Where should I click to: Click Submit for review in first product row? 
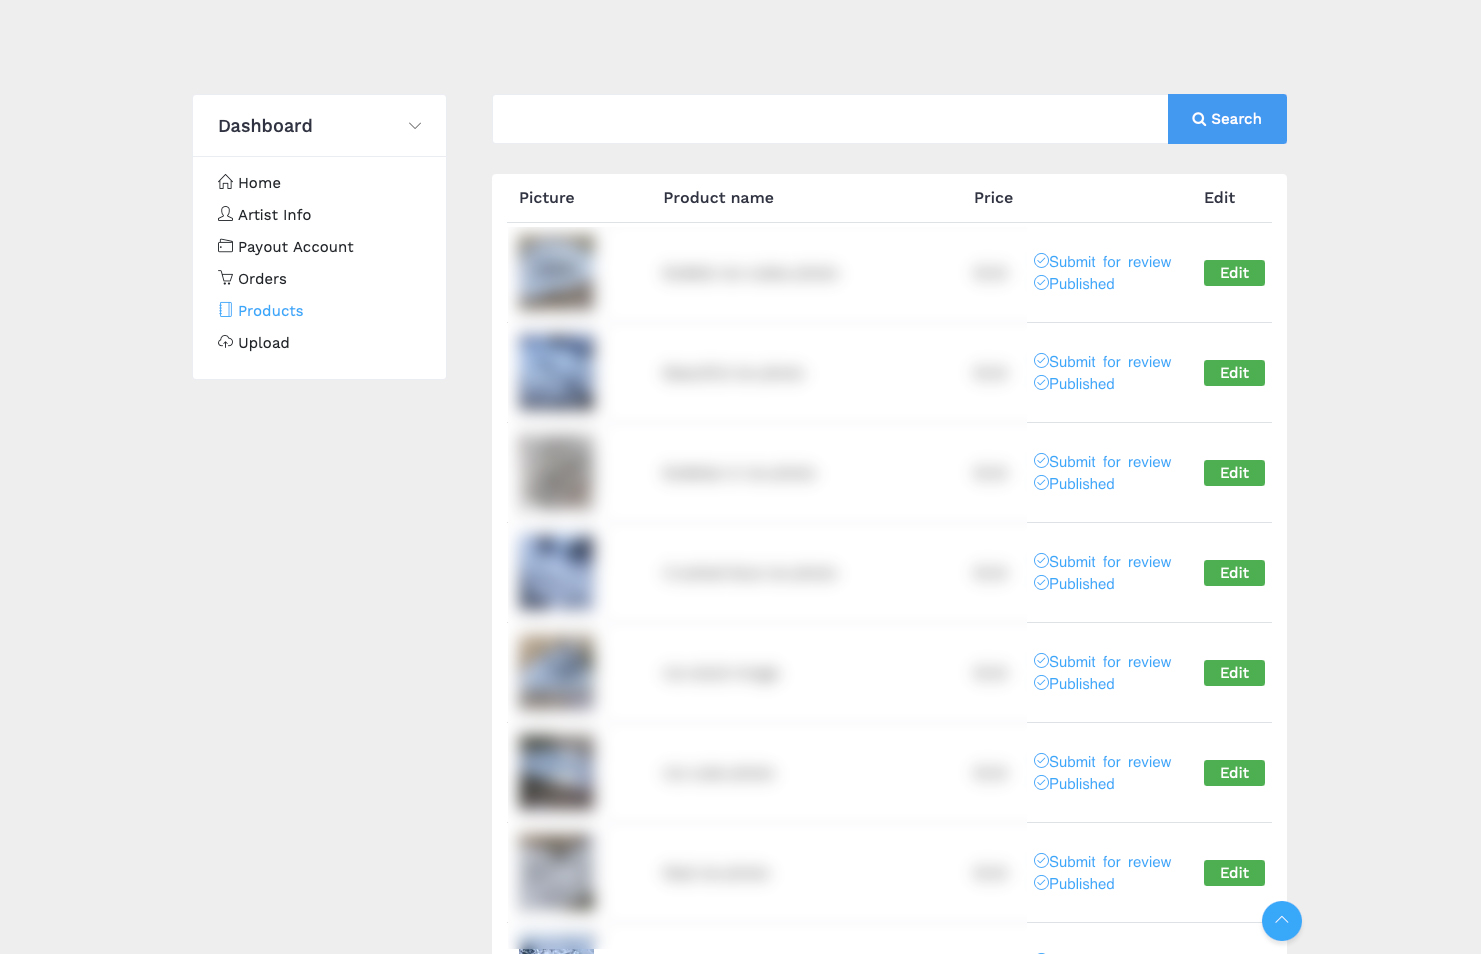pyautogui.click(x=1102, y=262)
